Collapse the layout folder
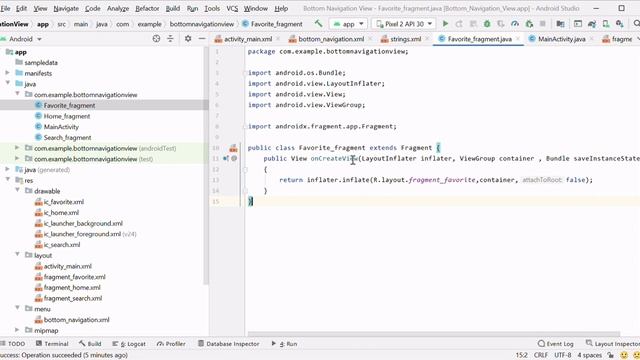 coord(17,255)
